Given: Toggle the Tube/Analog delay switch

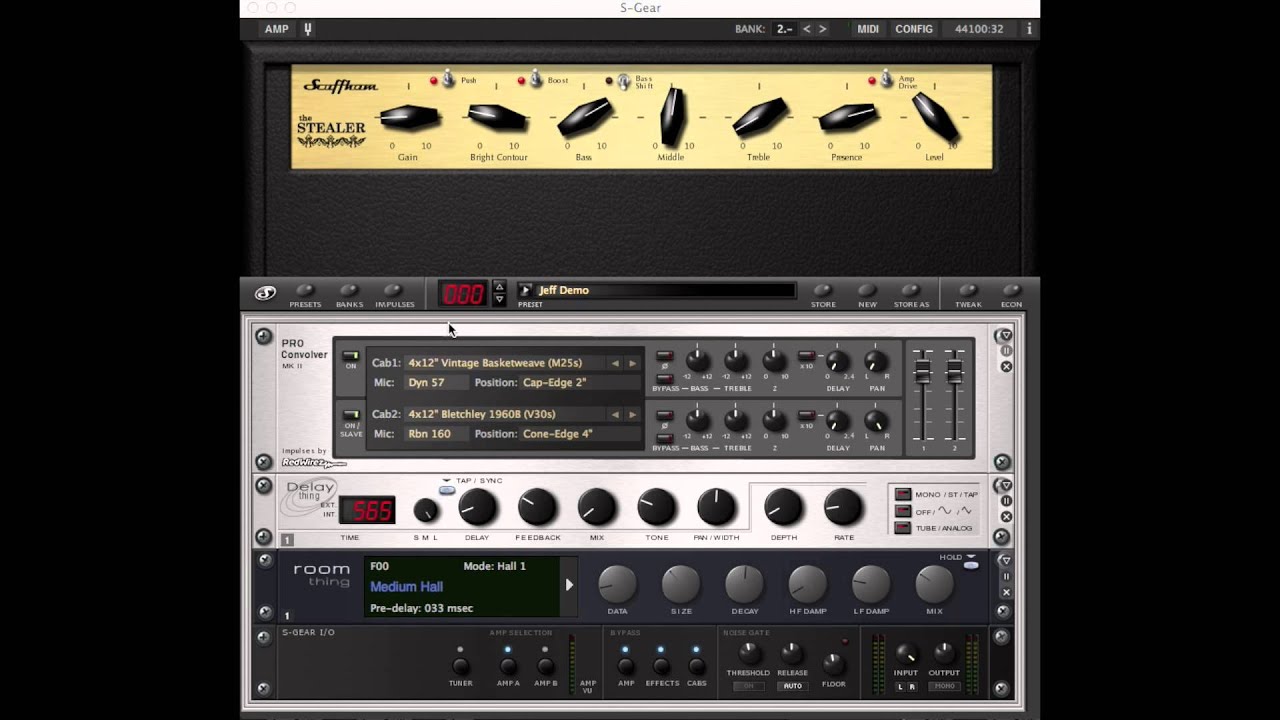Looking at the screenshot, I should click(x=903, y=528).
